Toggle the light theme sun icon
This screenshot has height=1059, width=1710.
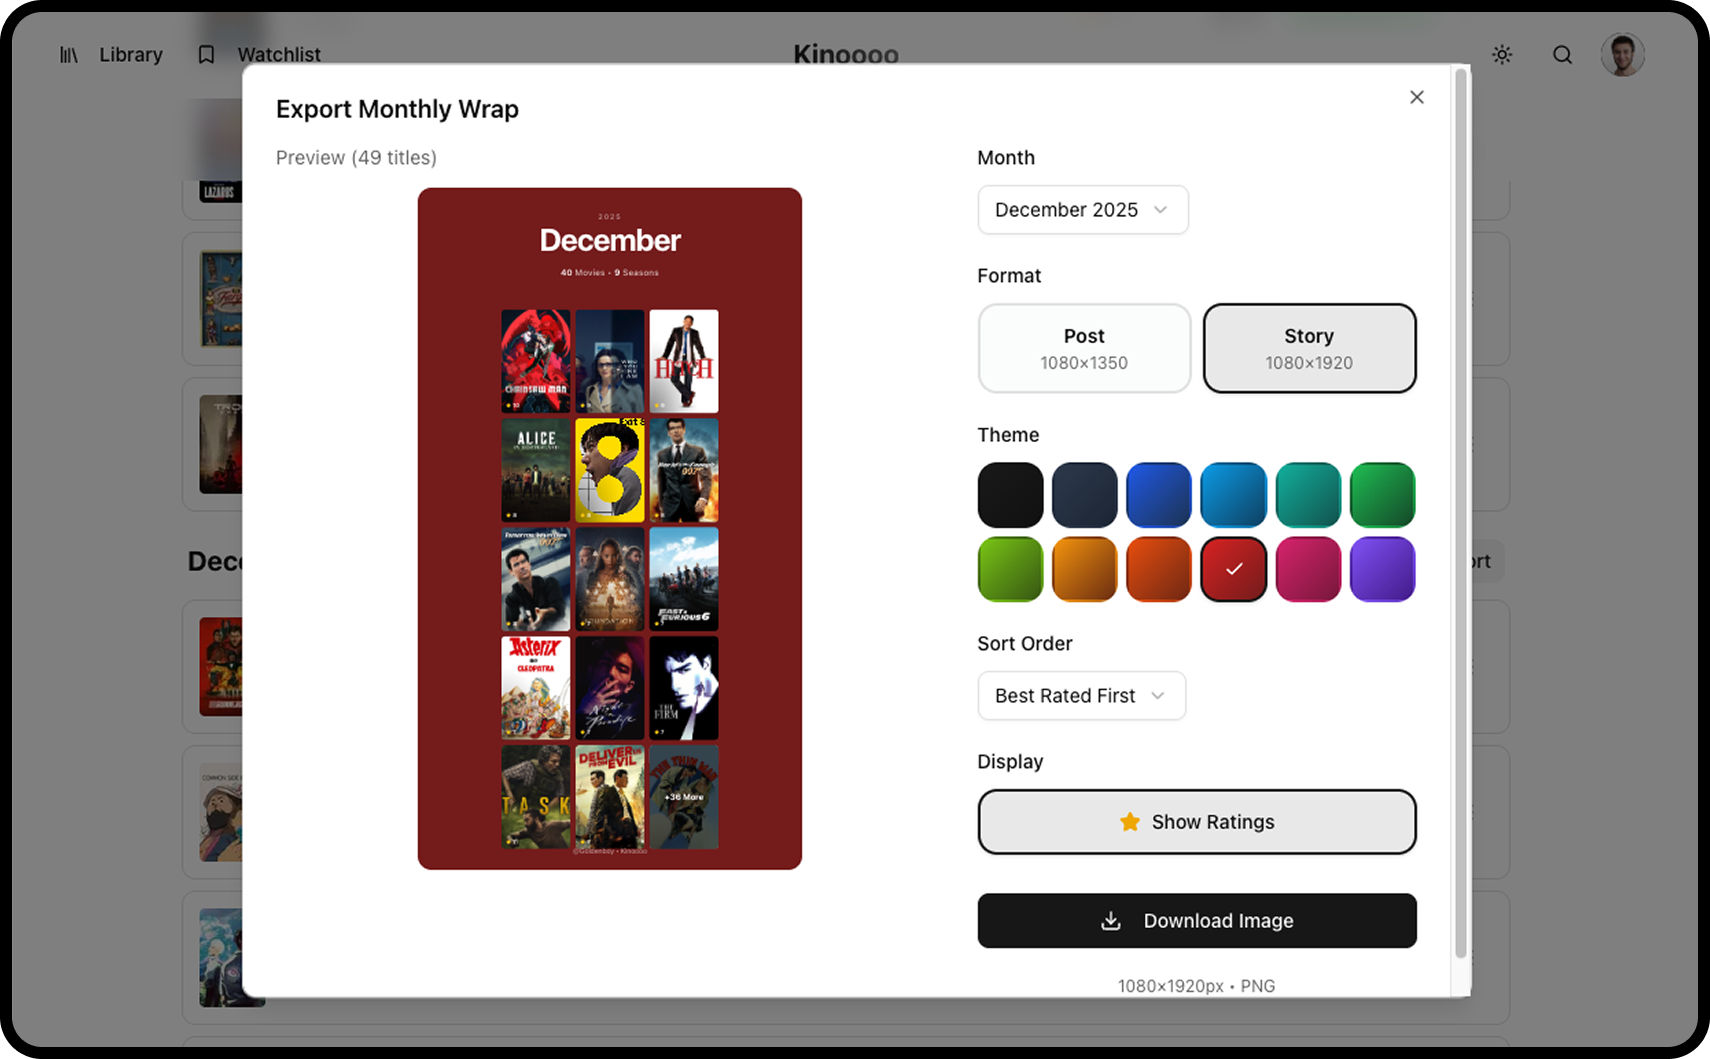point(1502,55)
